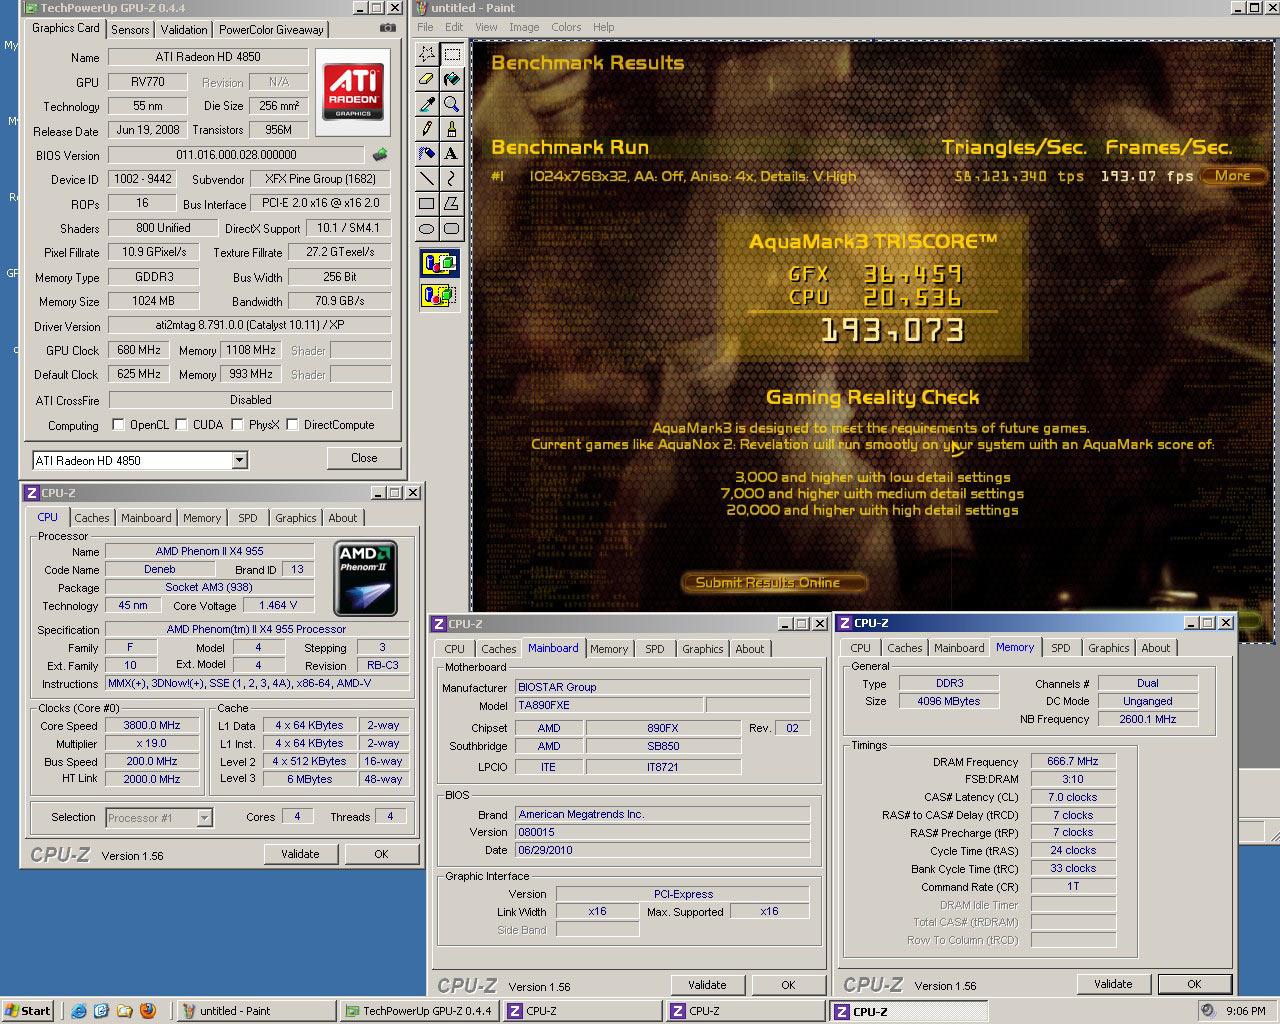This screenshot has height=1024, width=1280.
Task: Switch to untitled - Paint from the taskbar
Action: point(256,1011)
